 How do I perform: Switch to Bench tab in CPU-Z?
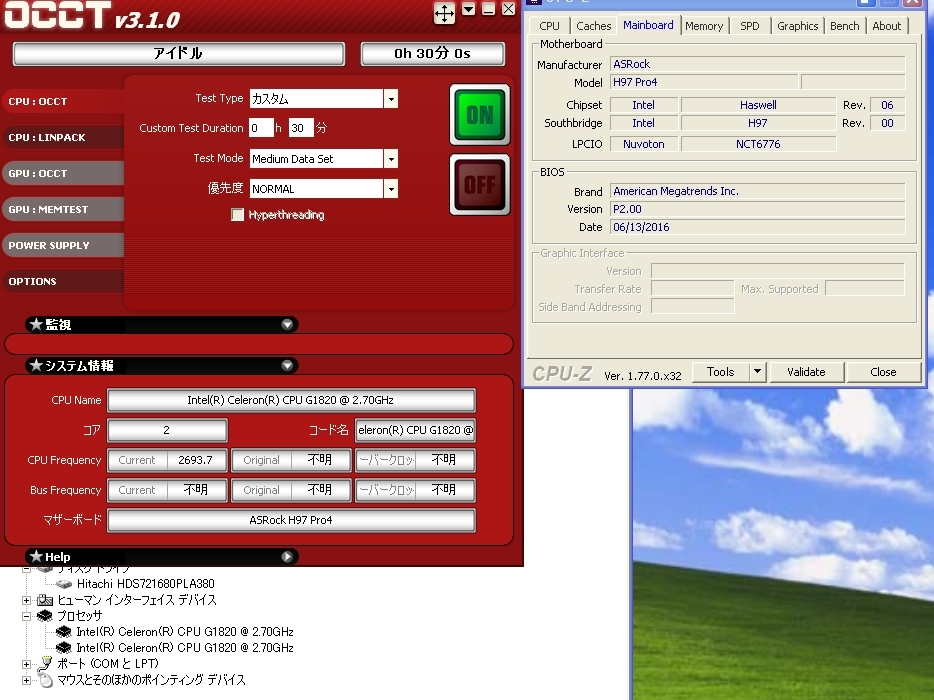(845, 26)
